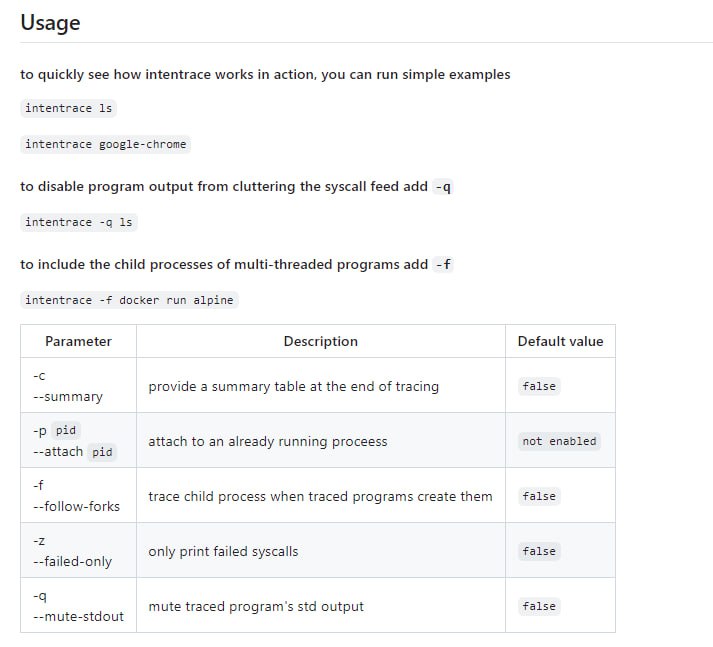
Task: Click the 'intentrace -q ls' code snippet
Action: [78, 222]
